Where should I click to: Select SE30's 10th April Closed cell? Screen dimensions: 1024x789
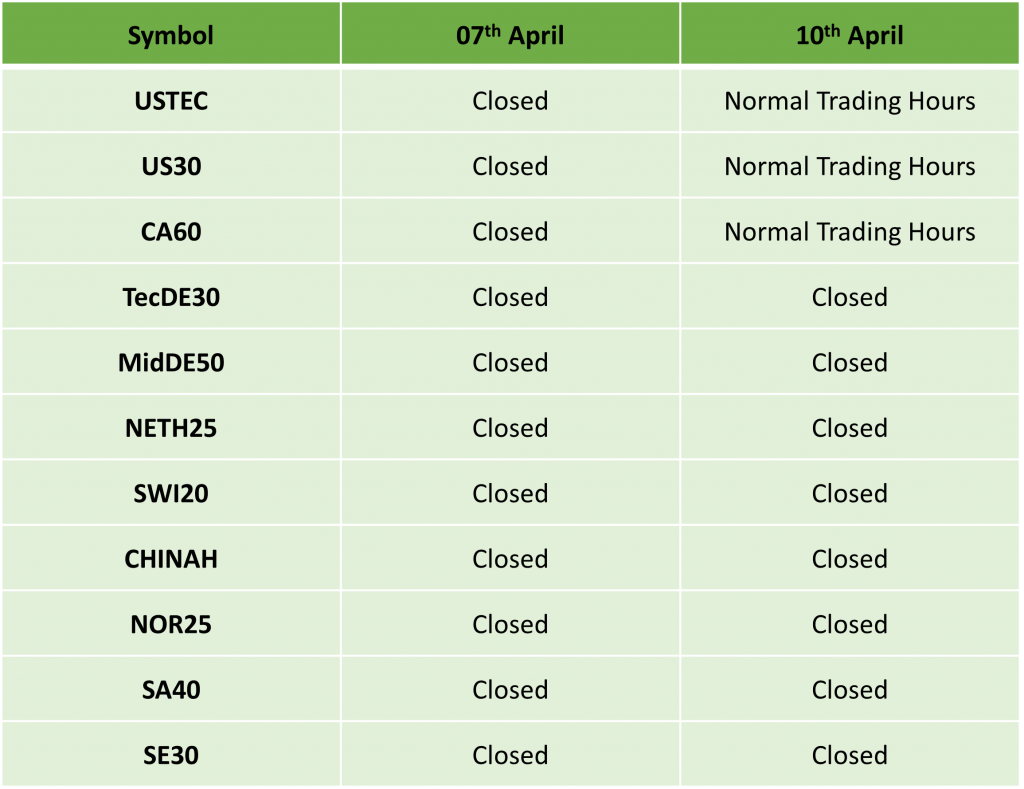coord(850,754)
